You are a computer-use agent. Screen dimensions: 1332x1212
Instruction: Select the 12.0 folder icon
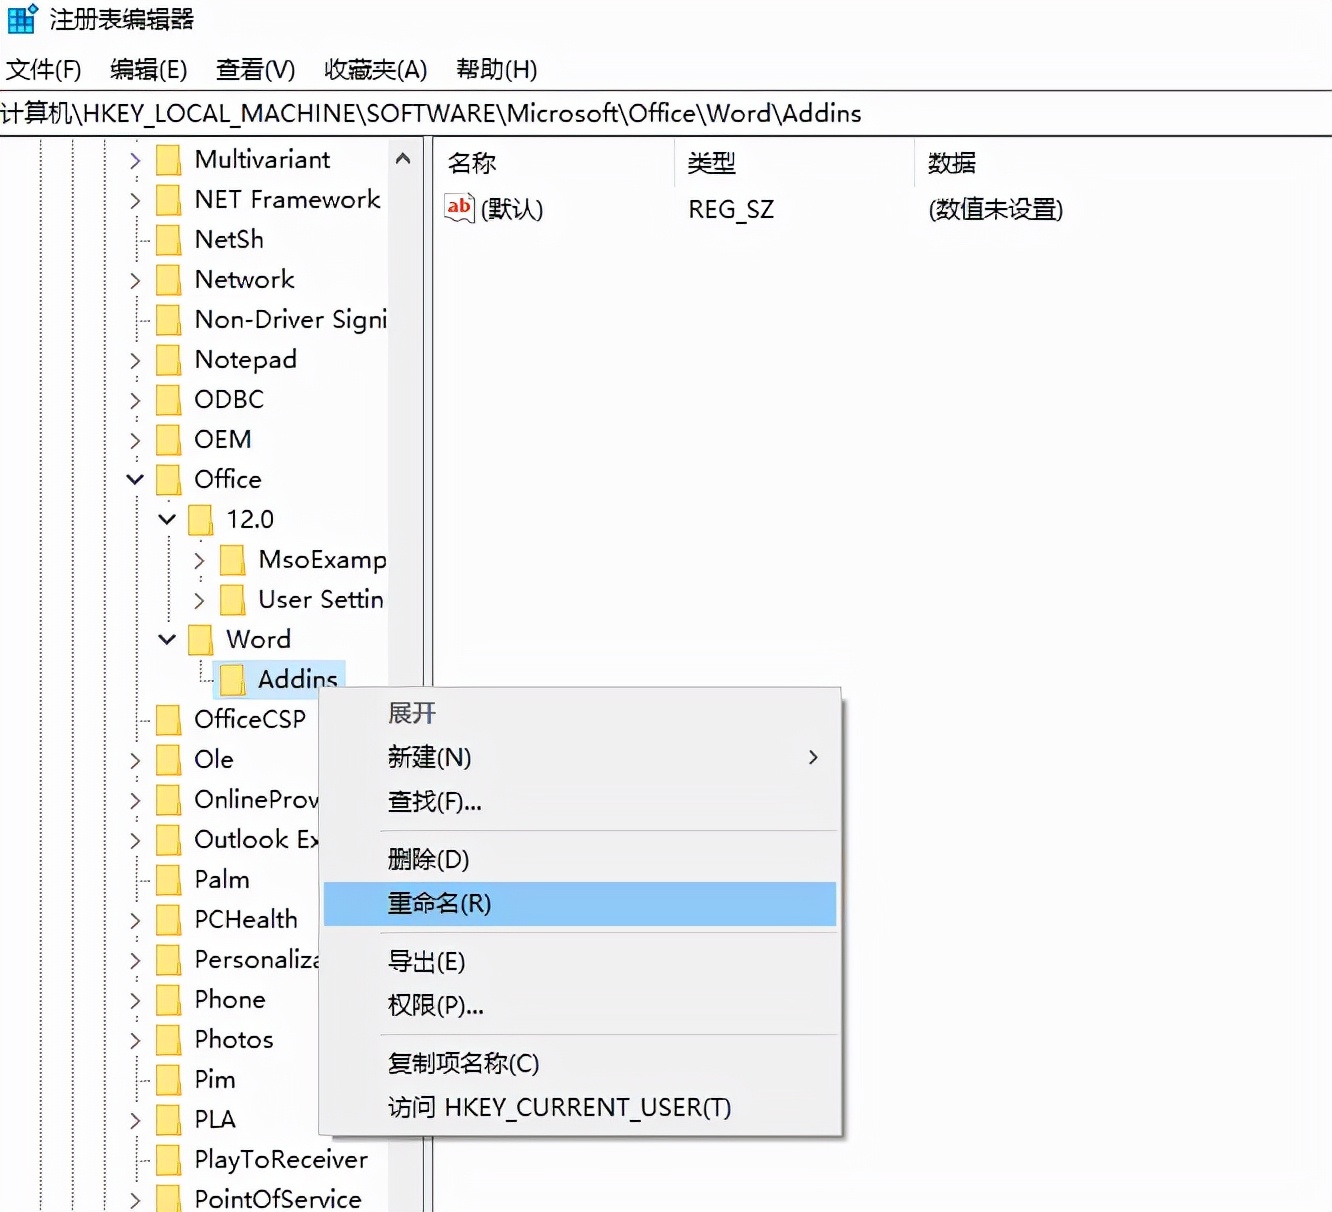201,520
